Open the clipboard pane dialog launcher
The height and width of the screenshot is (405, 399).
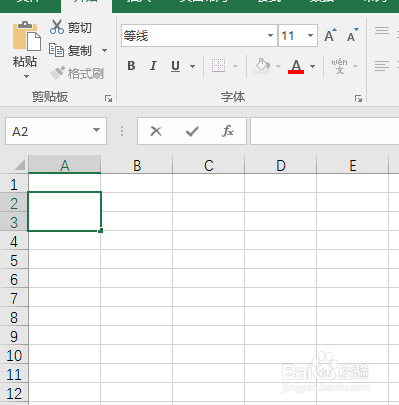pos(108,98)
